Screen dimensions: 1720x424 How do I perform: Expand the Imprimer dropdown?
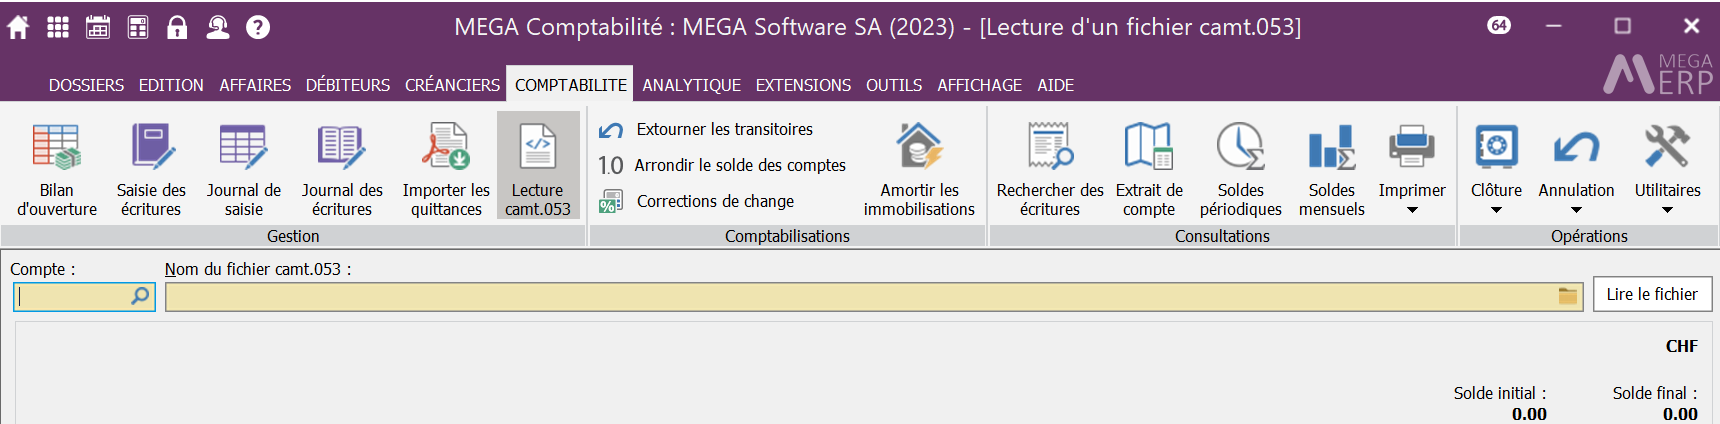[x=1412, y=209]
